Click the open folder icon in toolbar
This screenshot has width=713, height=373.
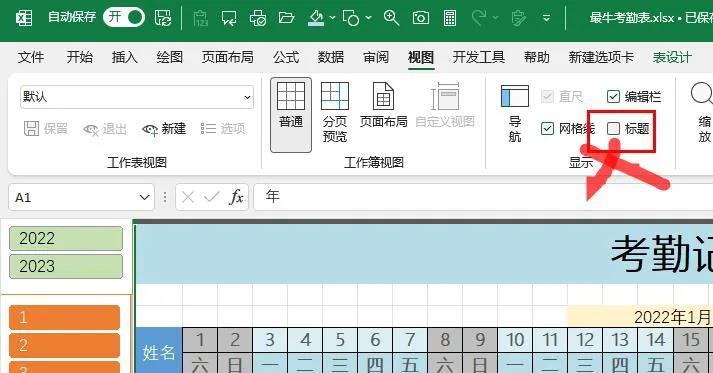[x=286, y=18]
